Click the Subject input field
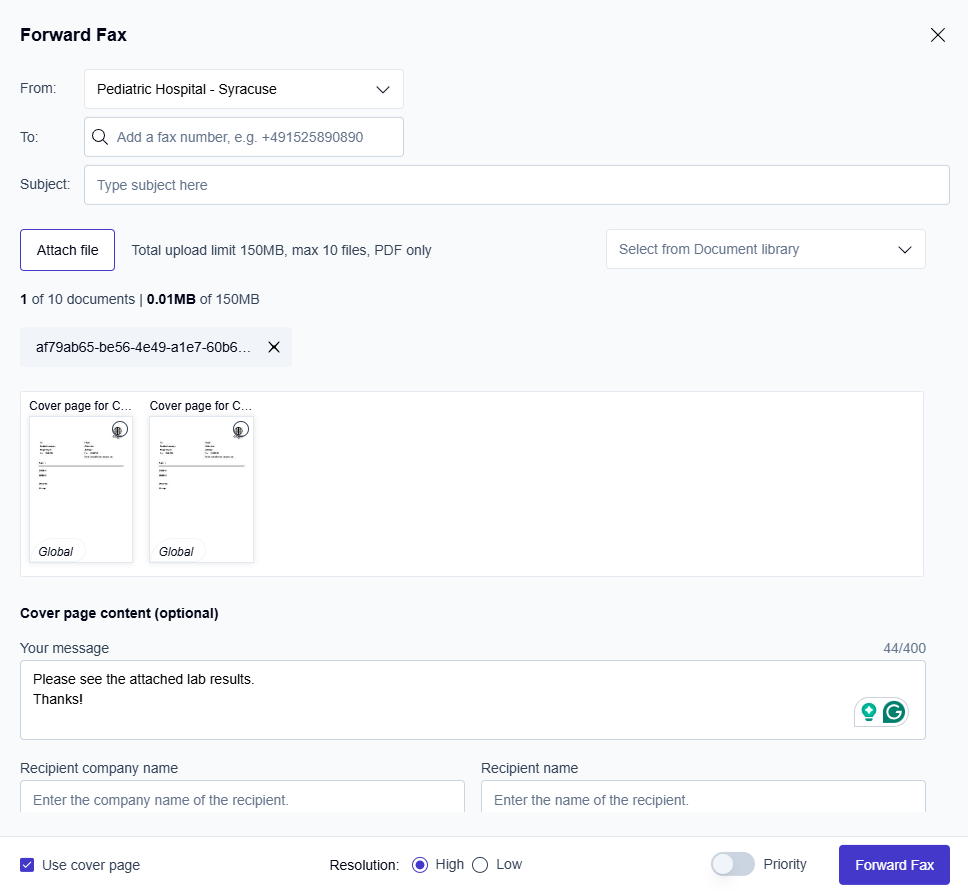Screen dimensions: 968x891 coord(516,185)
